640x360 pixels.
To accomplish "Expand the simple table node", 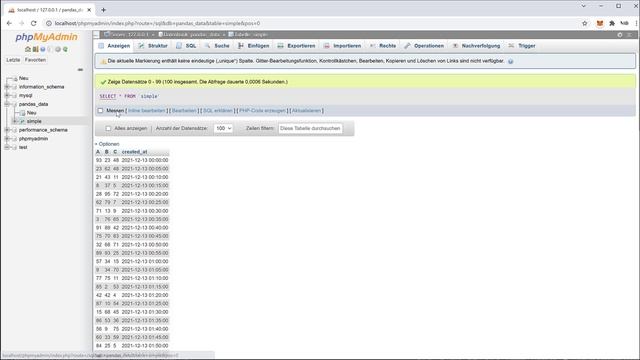I will coord(15,121).
